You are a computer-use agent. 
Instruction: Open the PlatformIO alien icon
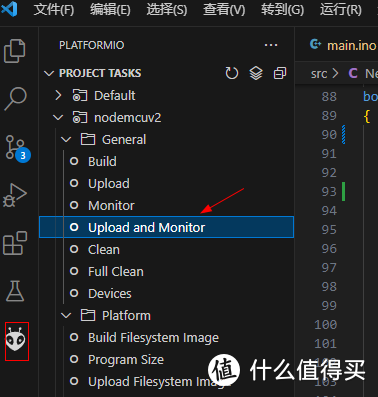pyautogui.click(x=16, y=340)
